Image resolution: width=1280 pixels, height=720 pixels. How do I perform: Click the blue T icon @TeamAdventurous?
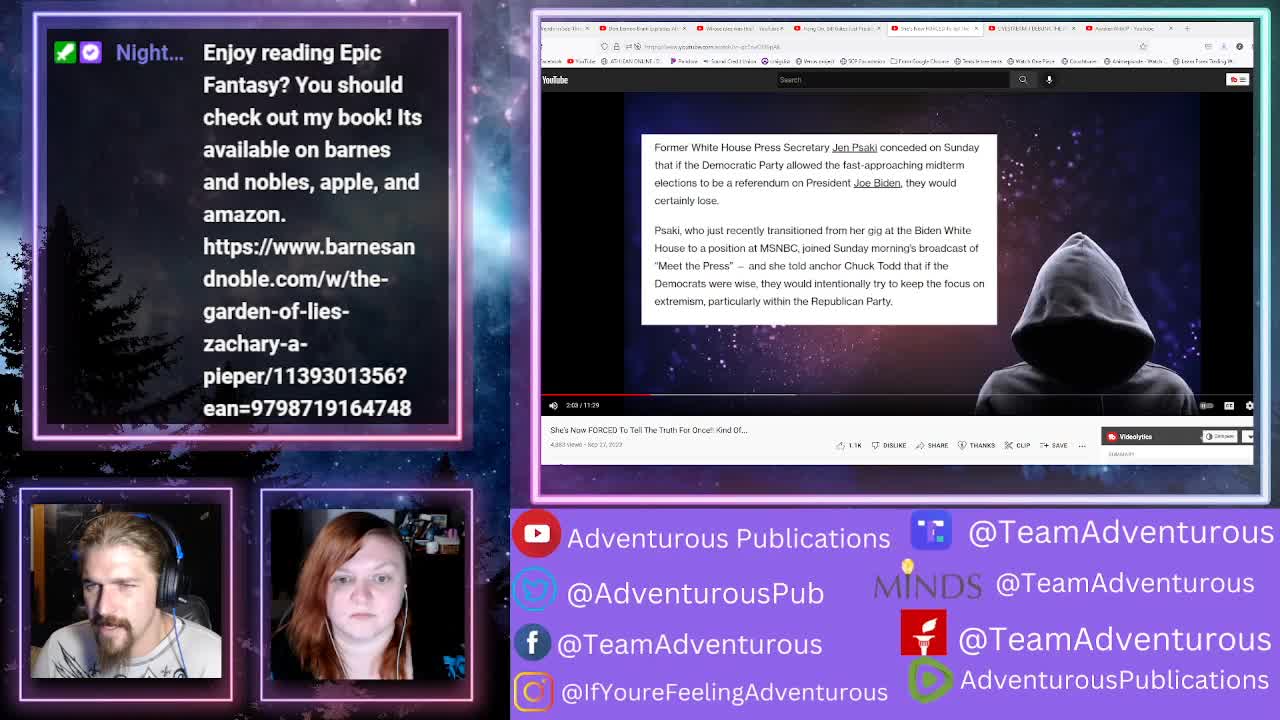click(931, 530)
